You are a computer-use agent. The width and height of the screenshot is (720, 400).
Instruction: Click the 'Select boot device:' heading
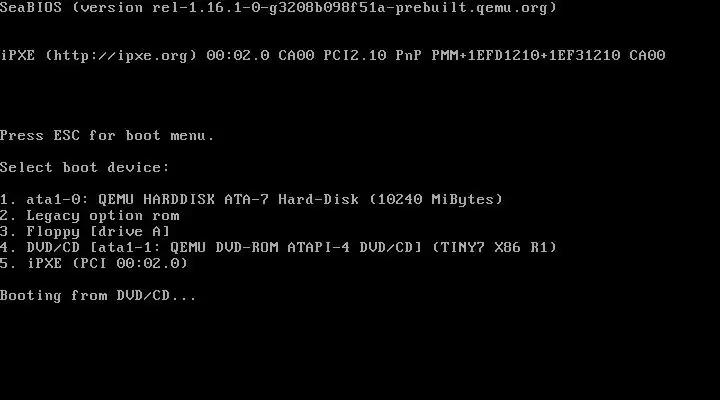coord(84,168)
